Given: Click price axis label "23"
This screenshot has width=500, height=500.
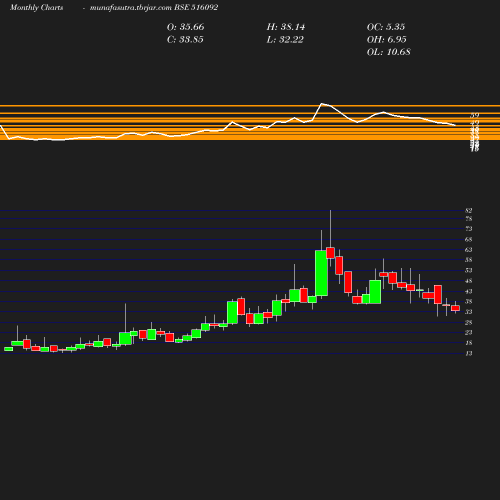Looking at the screenshot, I should click(x=469, y=333).
